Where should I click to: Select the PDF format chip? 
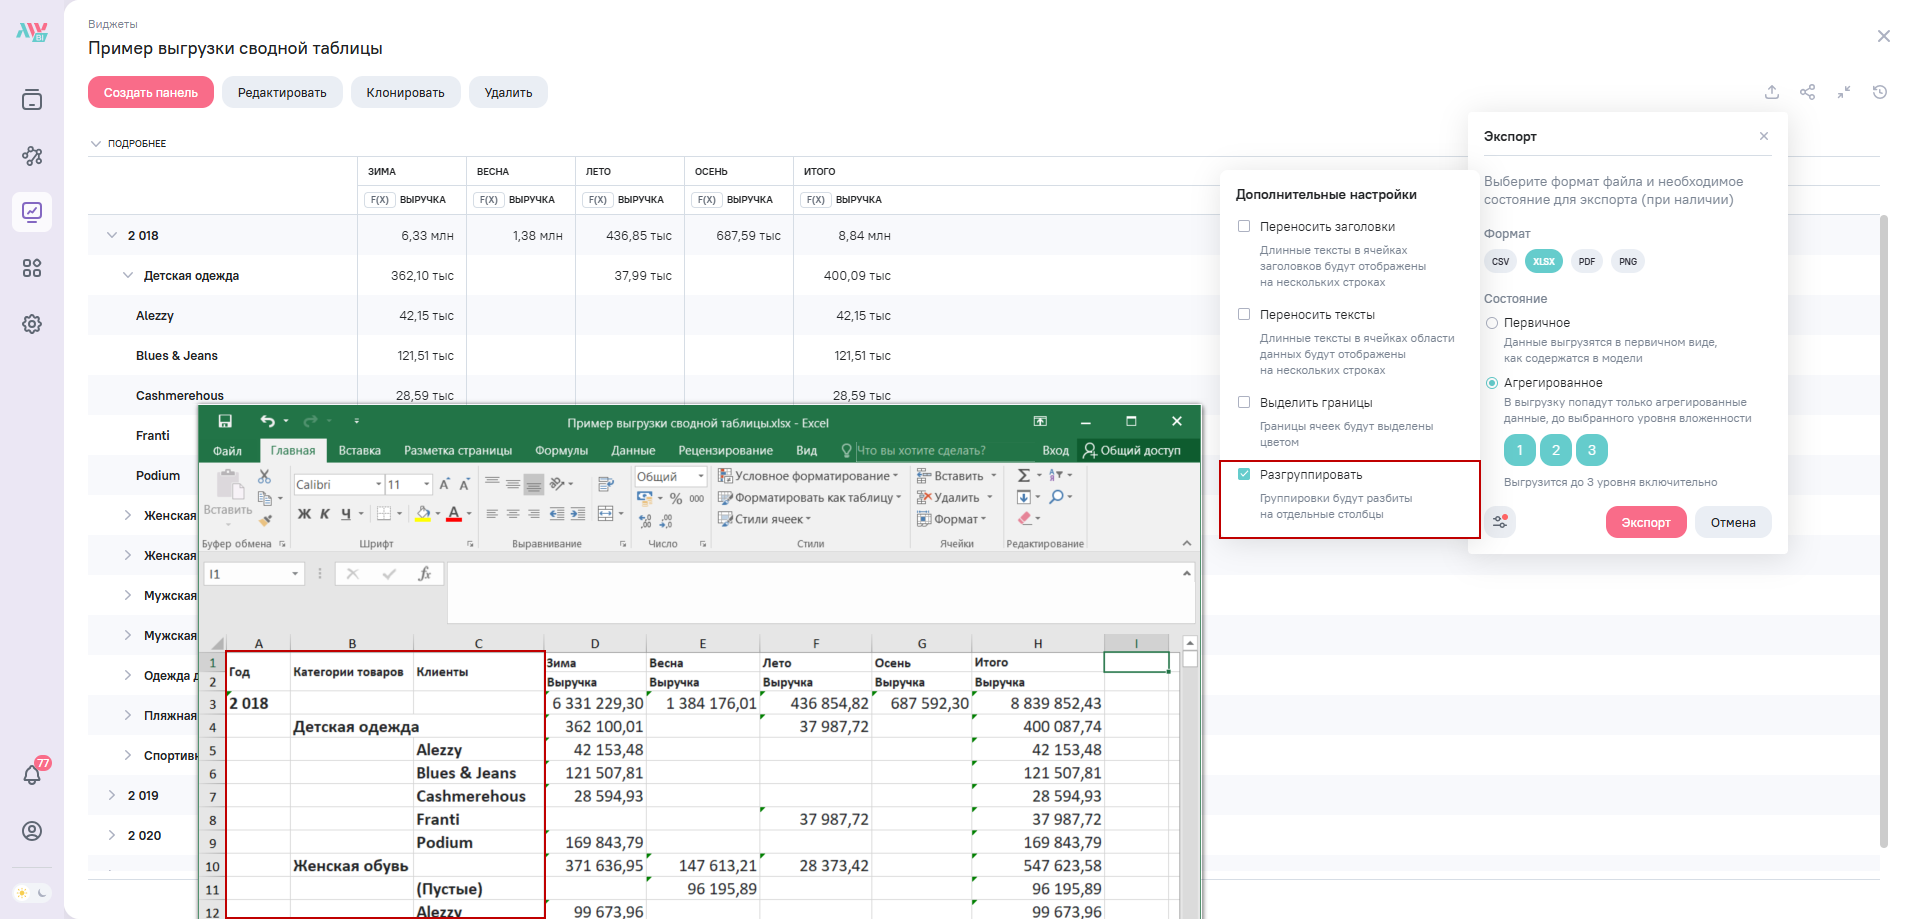coord(1586,262)
